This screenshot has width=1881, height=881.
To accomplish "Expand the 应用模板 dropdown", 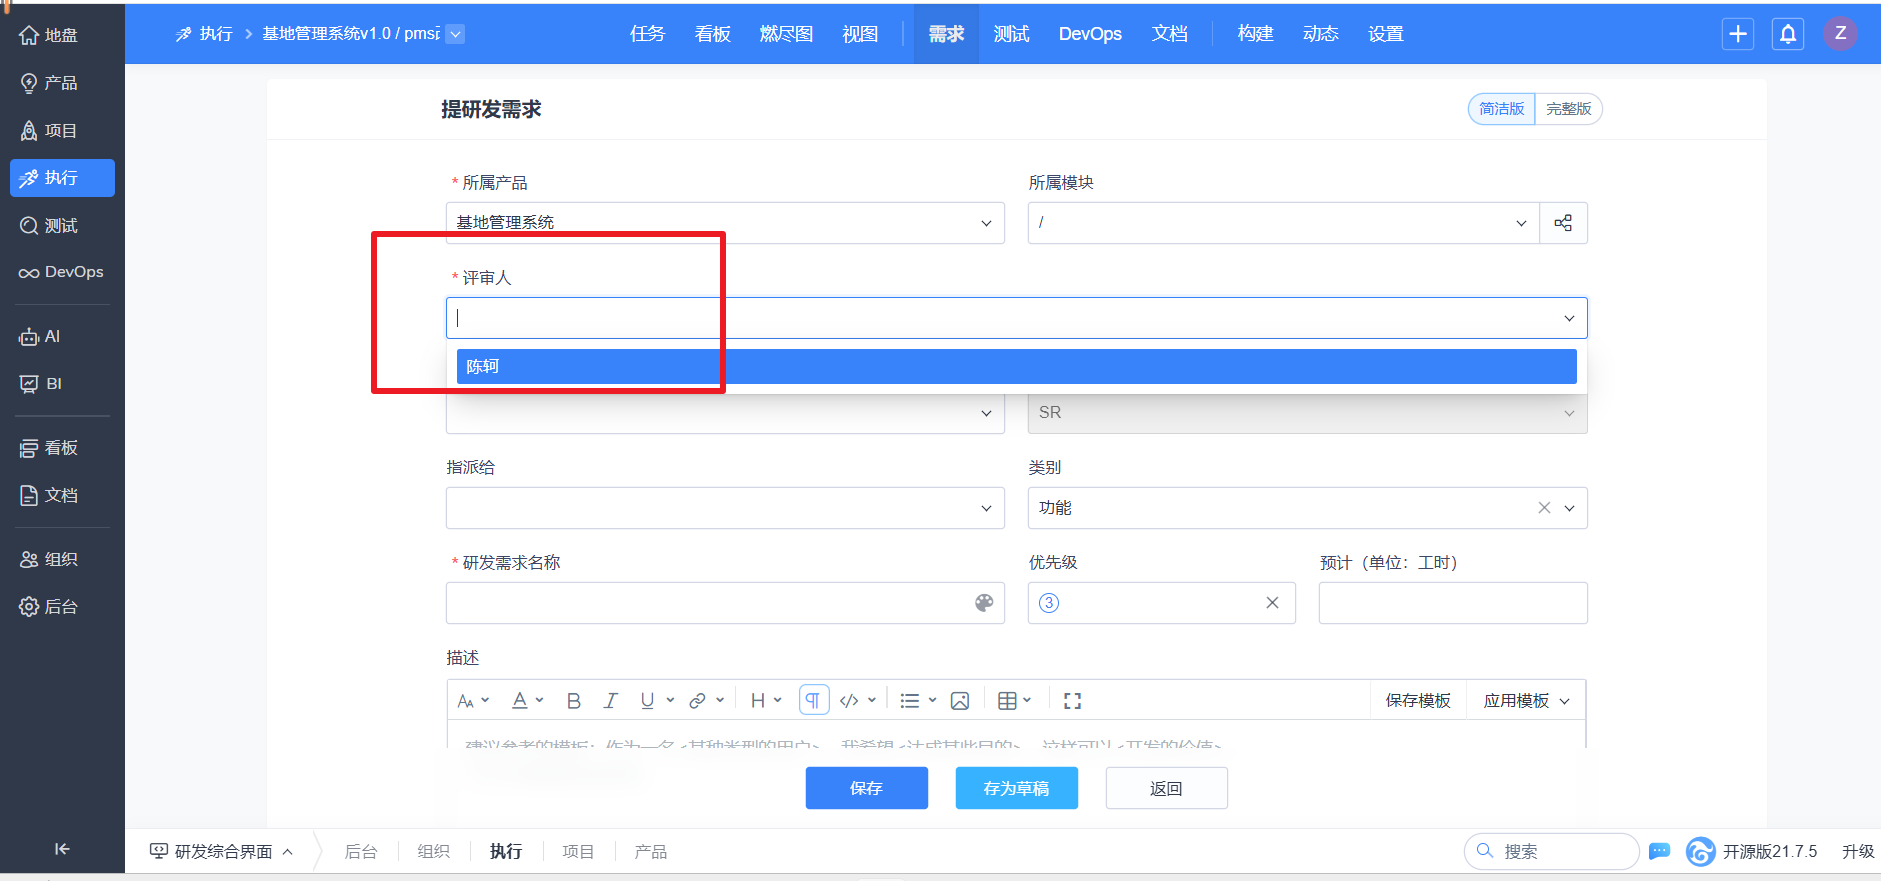I will pyautogui.click(x=1526, y=701).
